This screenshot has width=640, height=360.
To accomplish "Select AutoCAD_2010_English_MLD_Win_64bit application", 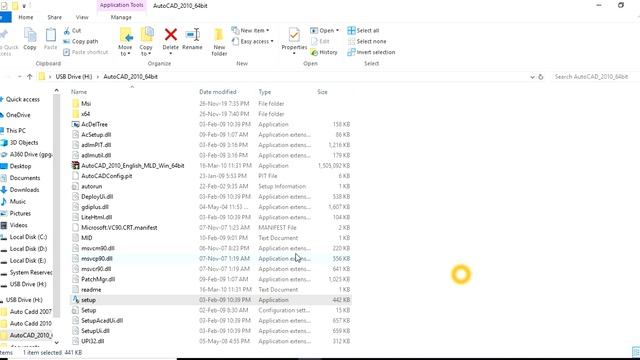I will tap(211, 166).
